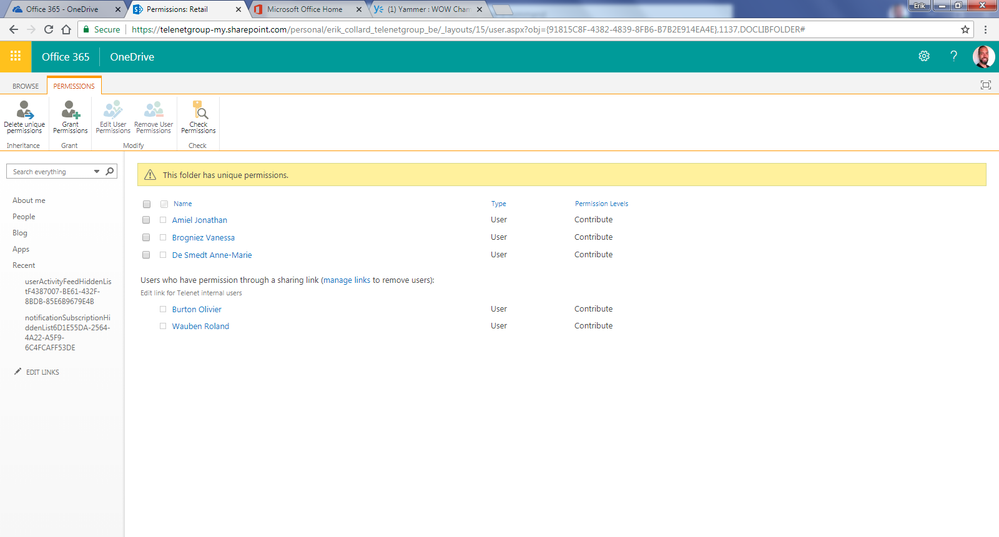Open the notificationSubscriptionHiddenList recent item
This screenshot has width=999, height=537.
point(68,333)
